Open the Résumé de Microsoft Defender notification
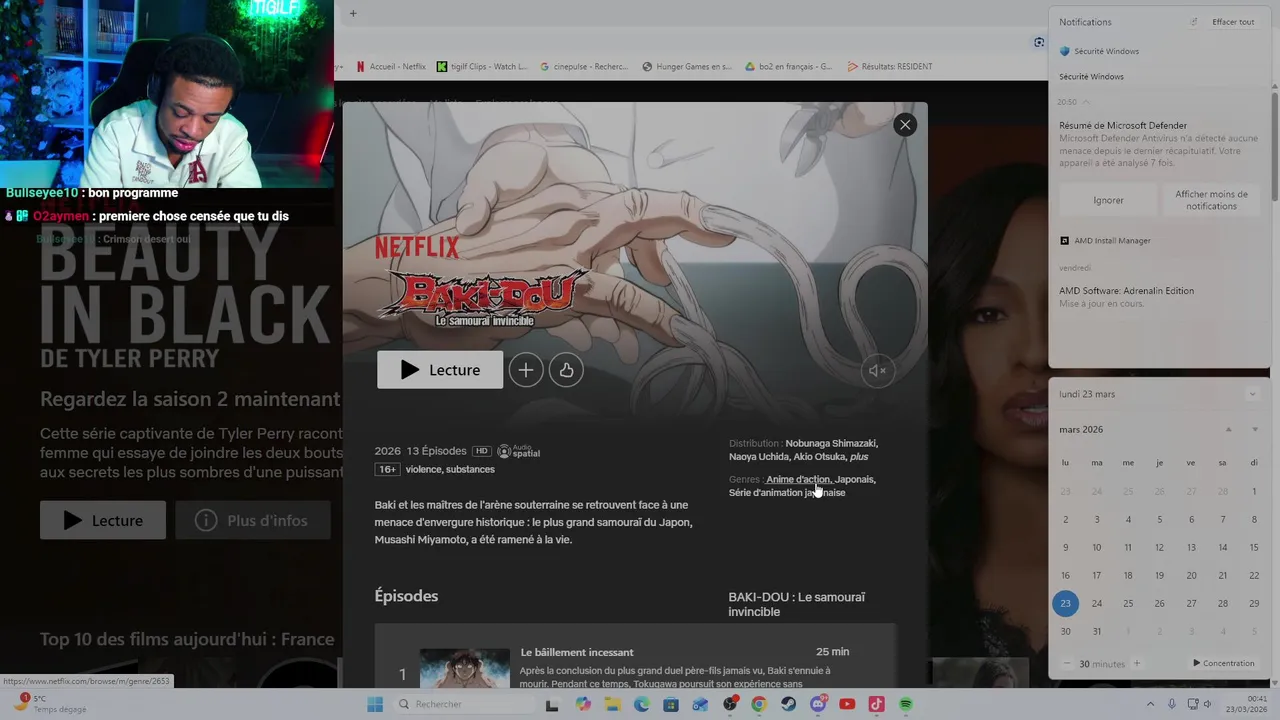This screenshot has height=720, width=1280. (1159, 143)
